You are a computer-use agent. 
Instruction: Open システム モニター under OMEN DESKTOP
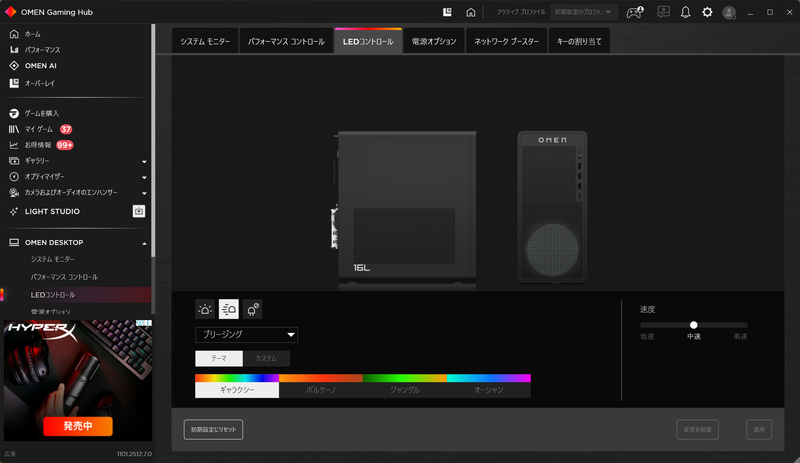tap(53, 259)
